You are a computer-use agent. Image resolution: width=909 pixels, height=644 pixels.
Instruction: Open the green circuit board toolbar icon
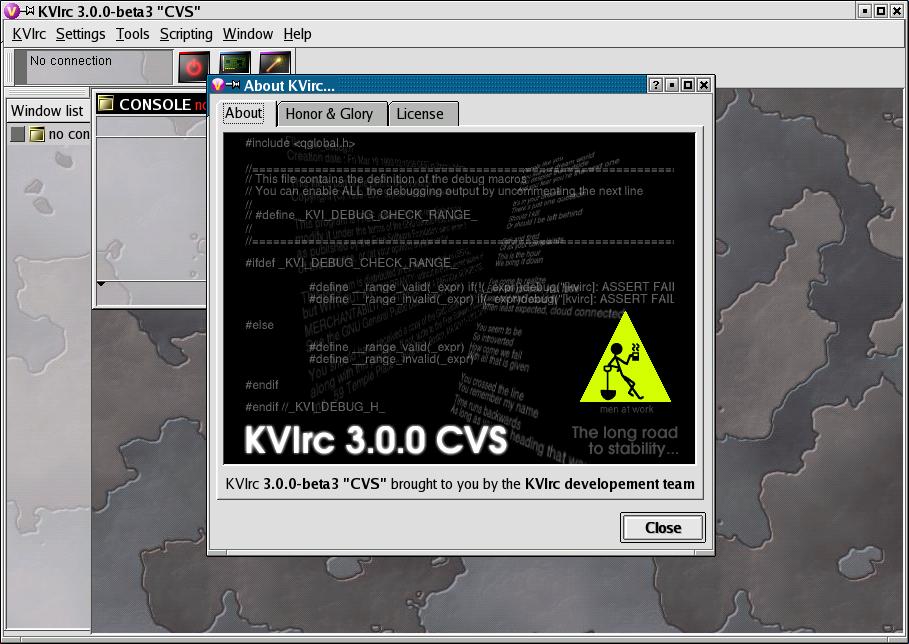[x=235, y=63]
